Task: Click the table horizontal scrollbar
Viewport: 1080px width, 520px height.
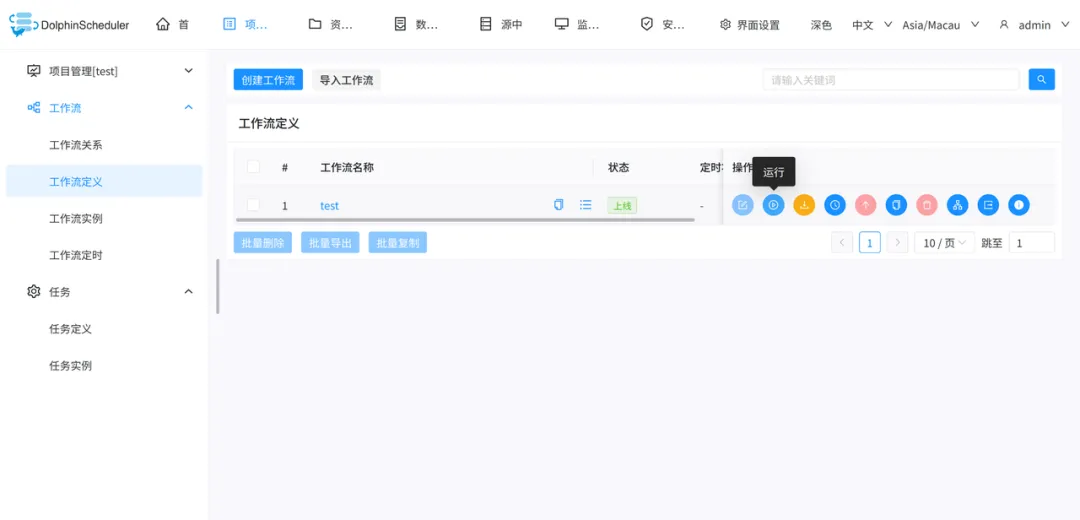Action: coord(465,220)
